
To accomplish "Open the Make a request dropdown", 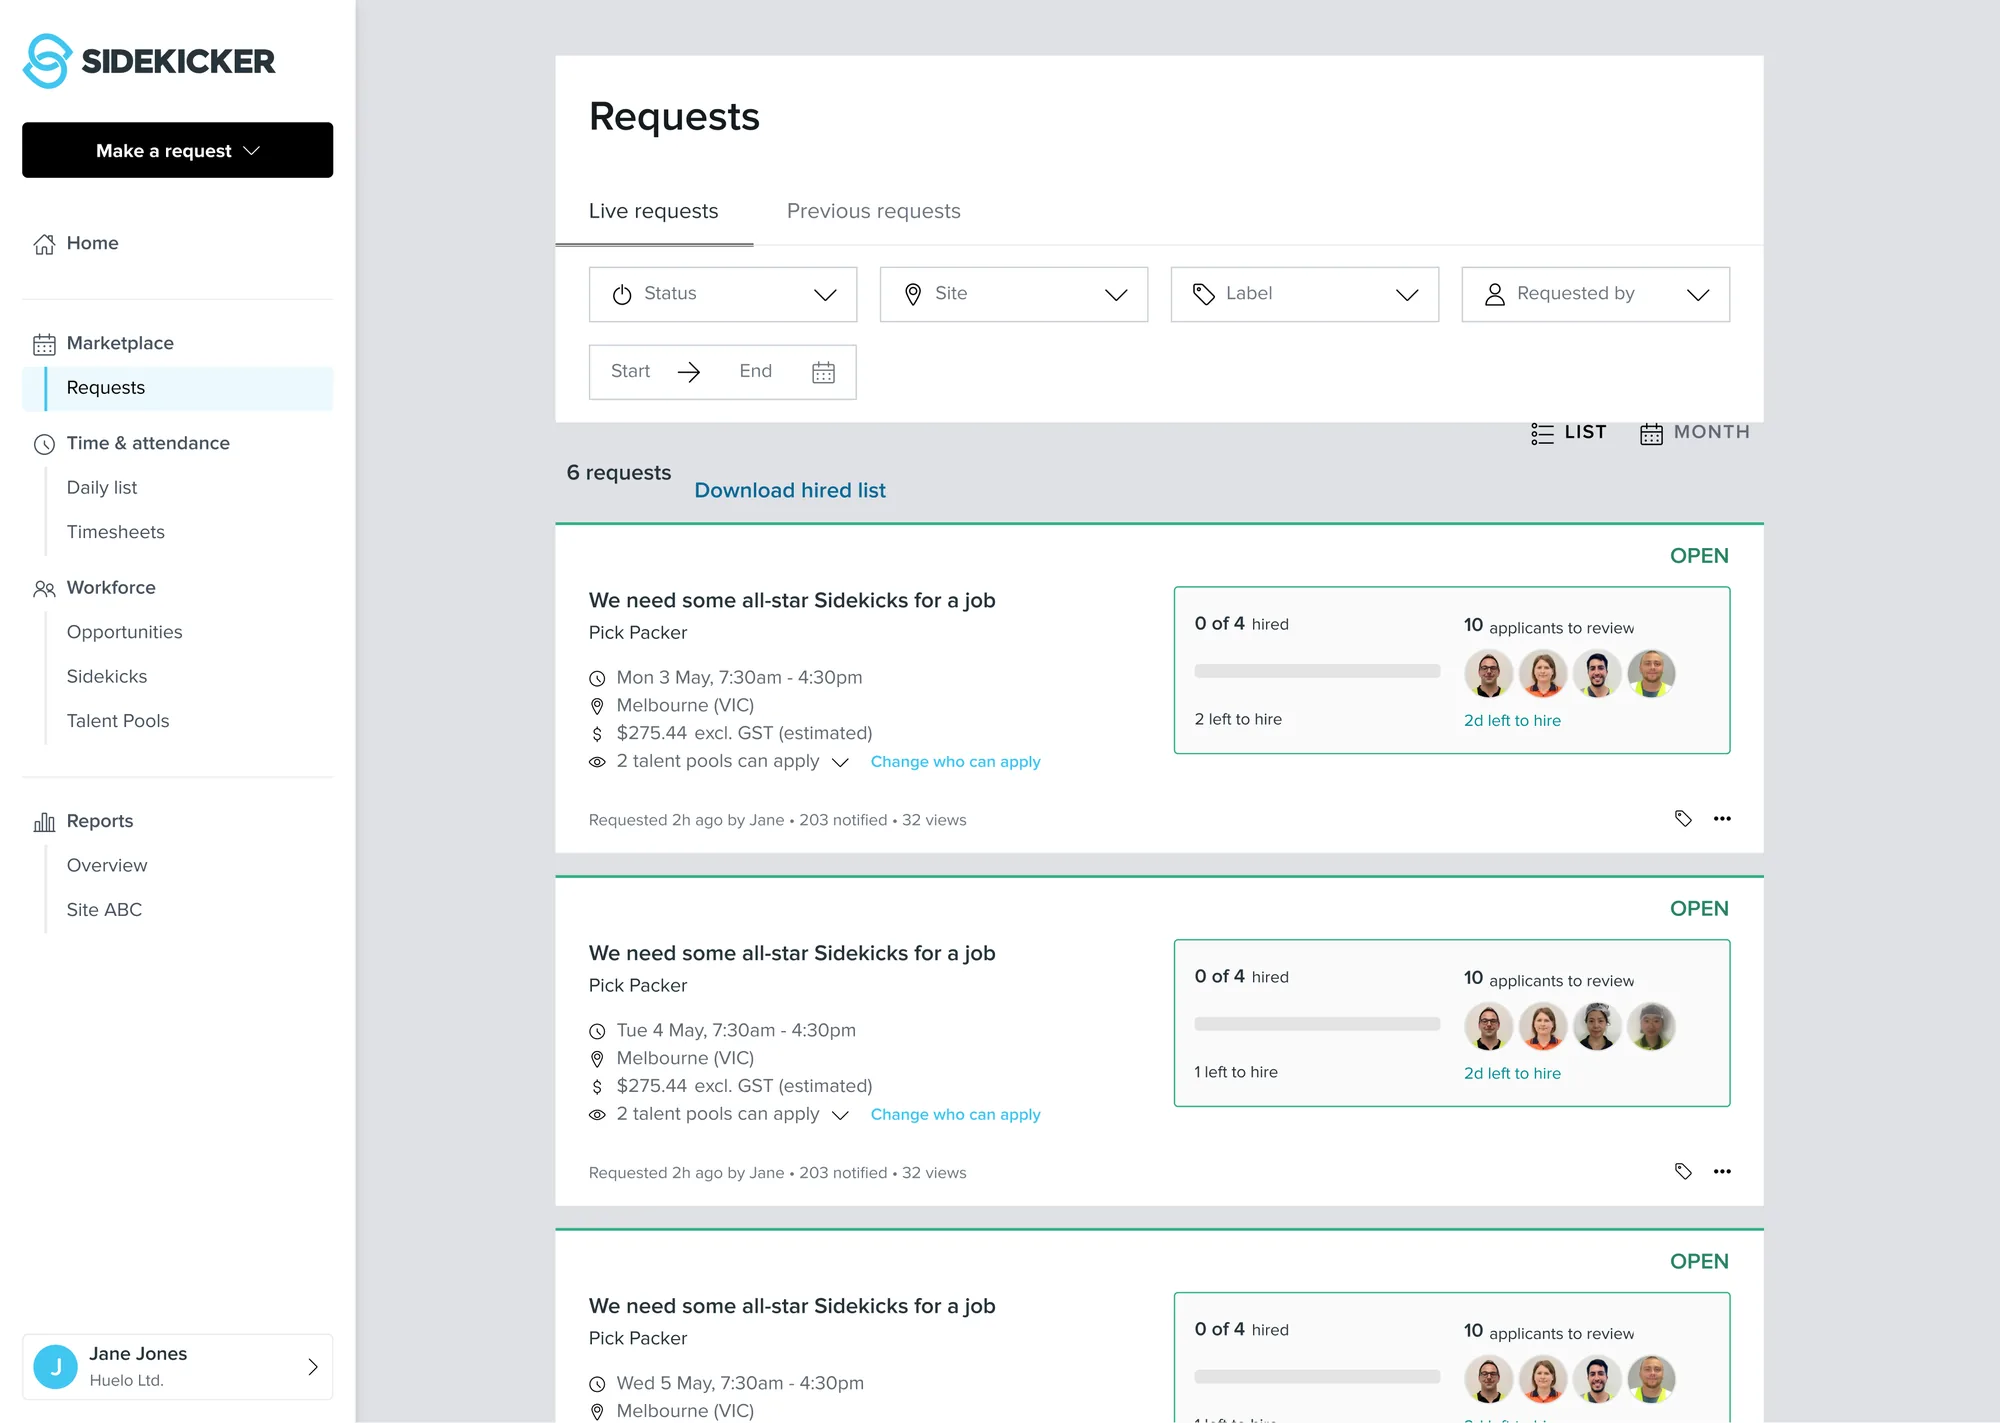I will click(177, 150).
